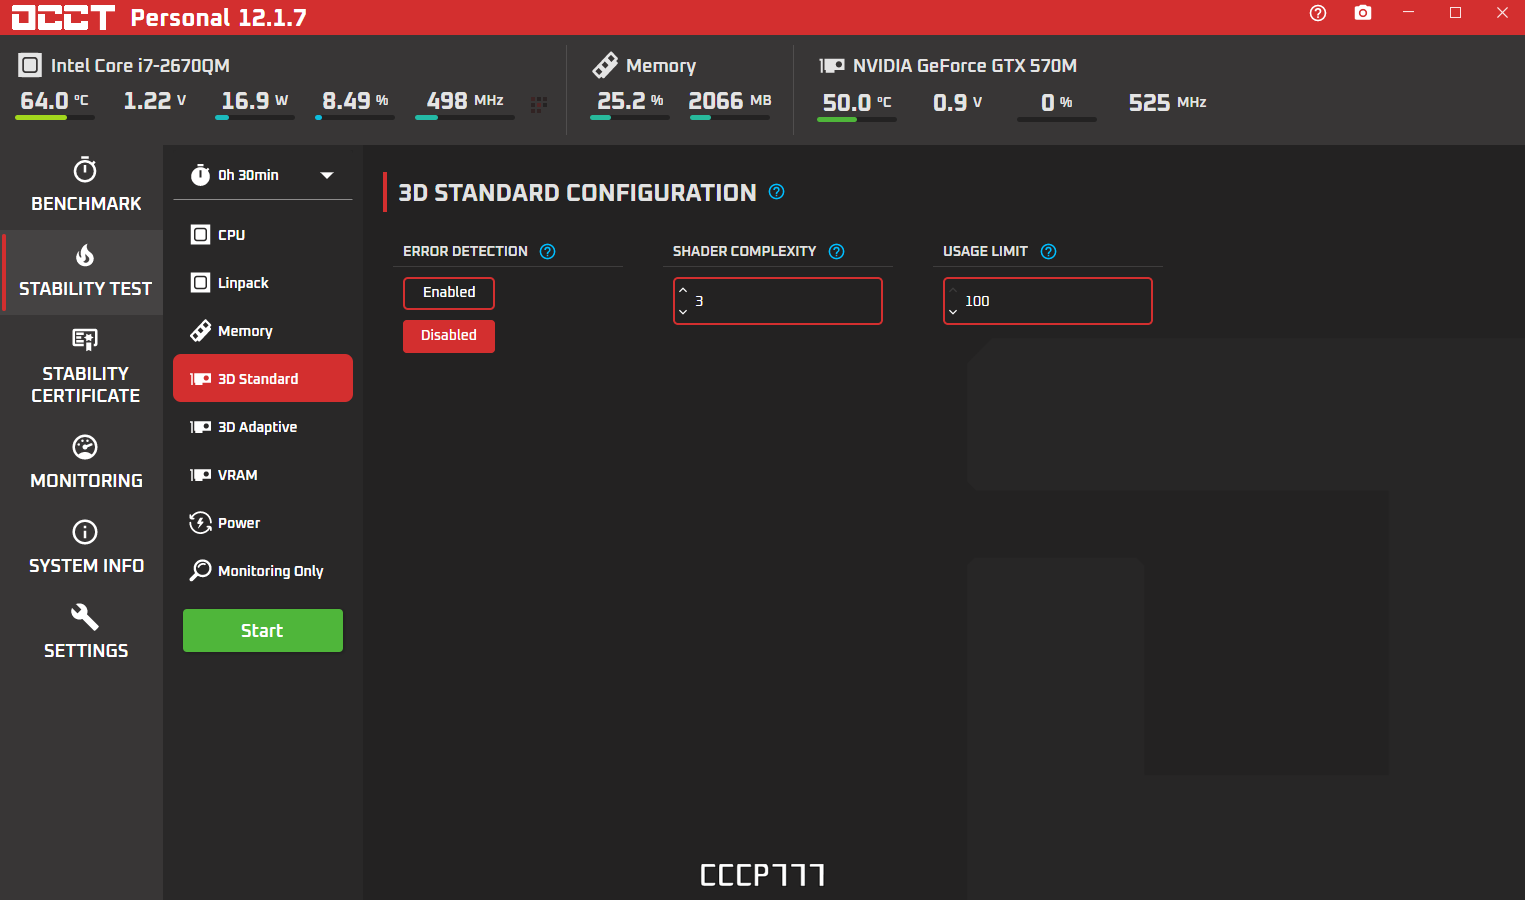Click the memory 2066 MB reading
Image resolution: width=1525 pixels, height=900 pixels.
point(730,101)
